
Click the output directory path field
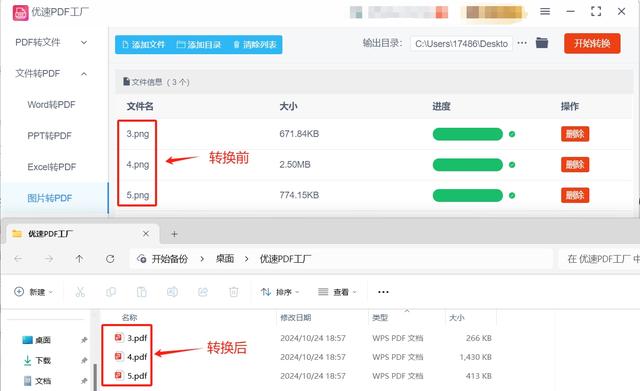click(x=461, y=44)
